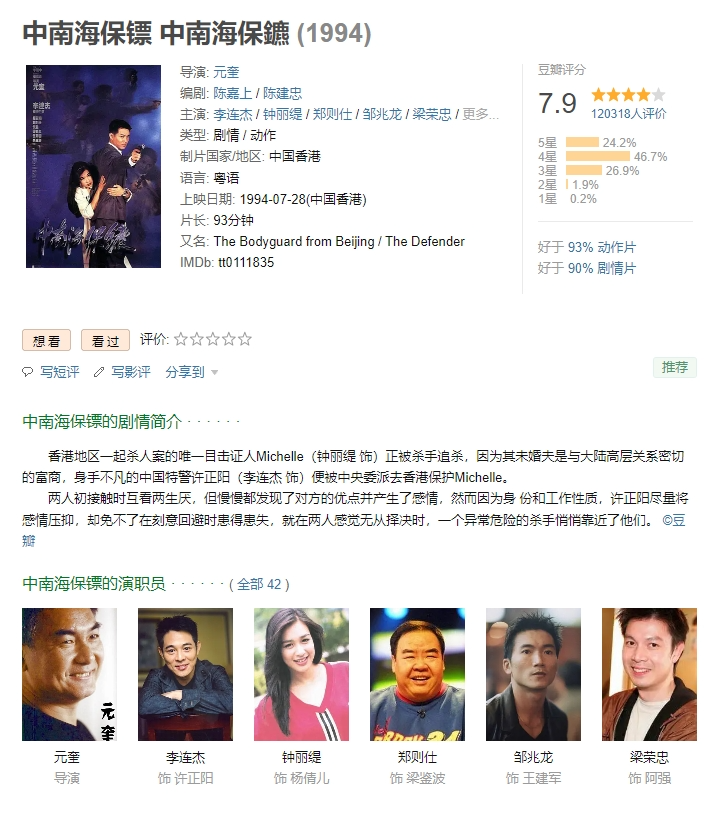
Task: Click the 5星 rating bar
Action: click(x=582, y=143)
